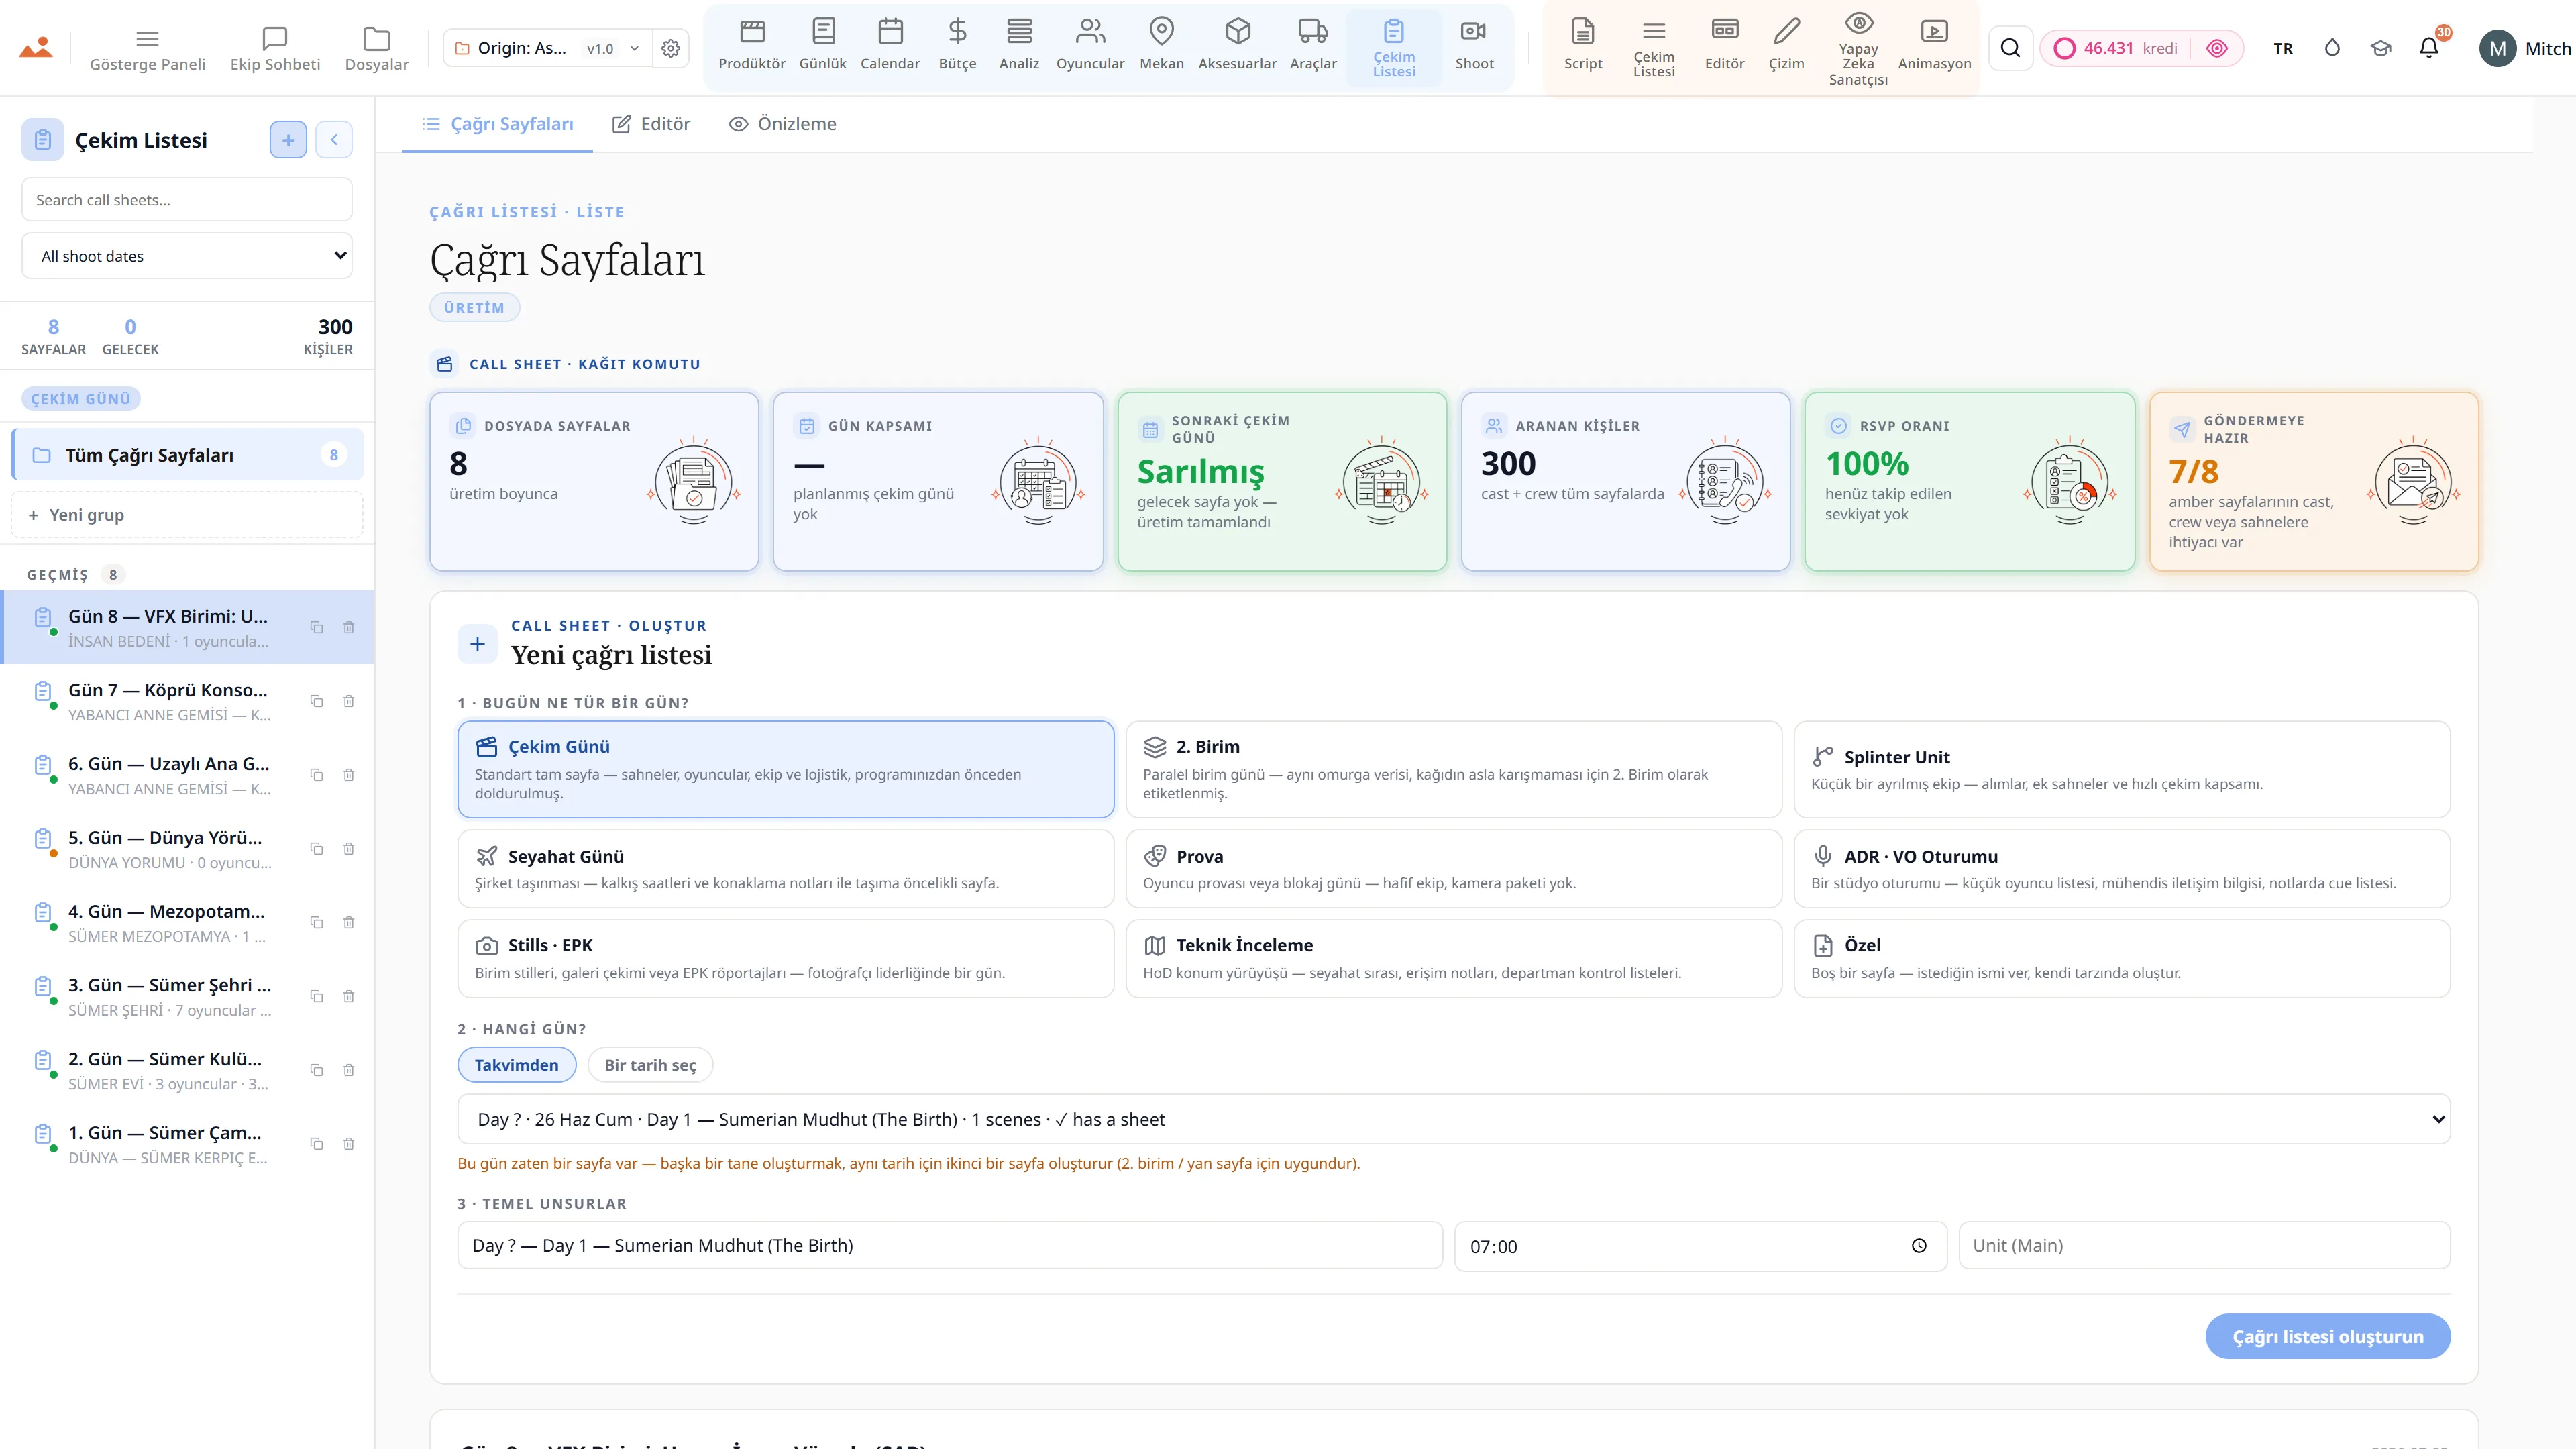Open the Calendar tool

[x=890, y=45]
